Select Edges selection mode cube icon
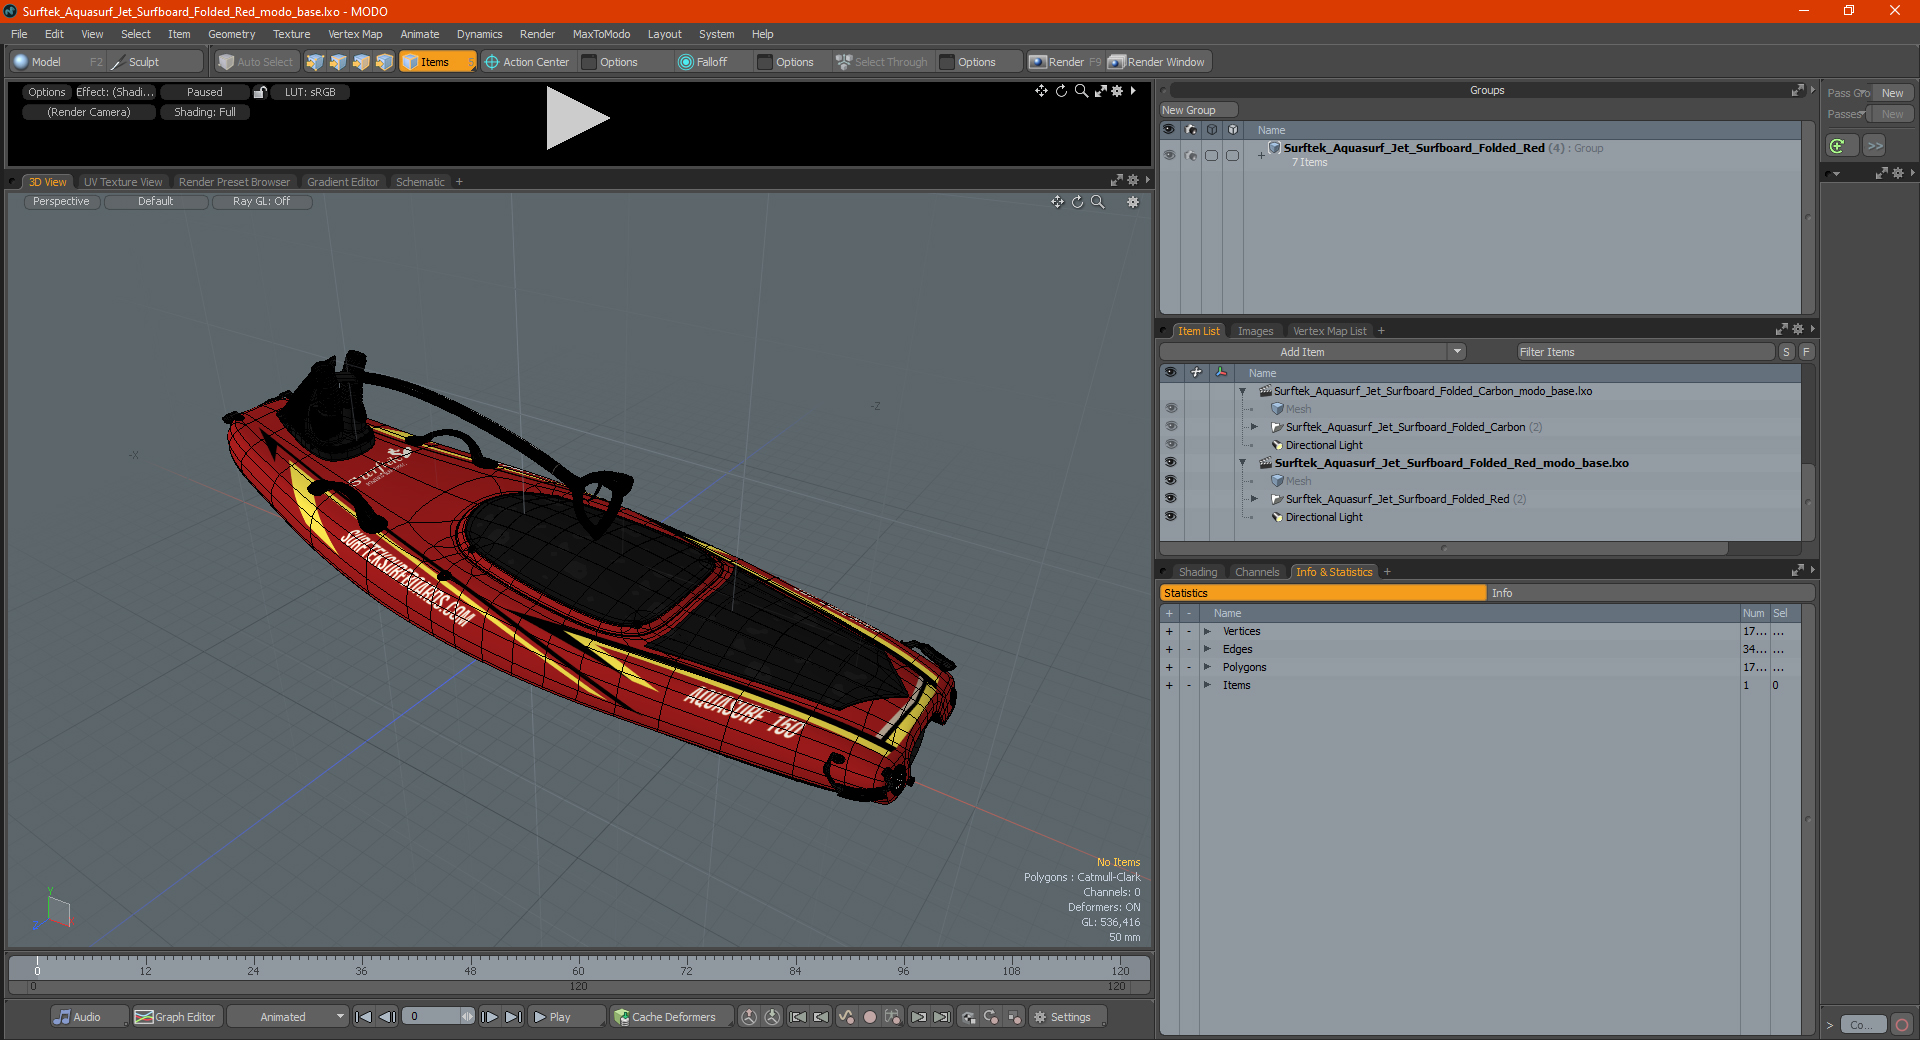This screenshot has height=1040, width=1920. [x=338, y=62]
